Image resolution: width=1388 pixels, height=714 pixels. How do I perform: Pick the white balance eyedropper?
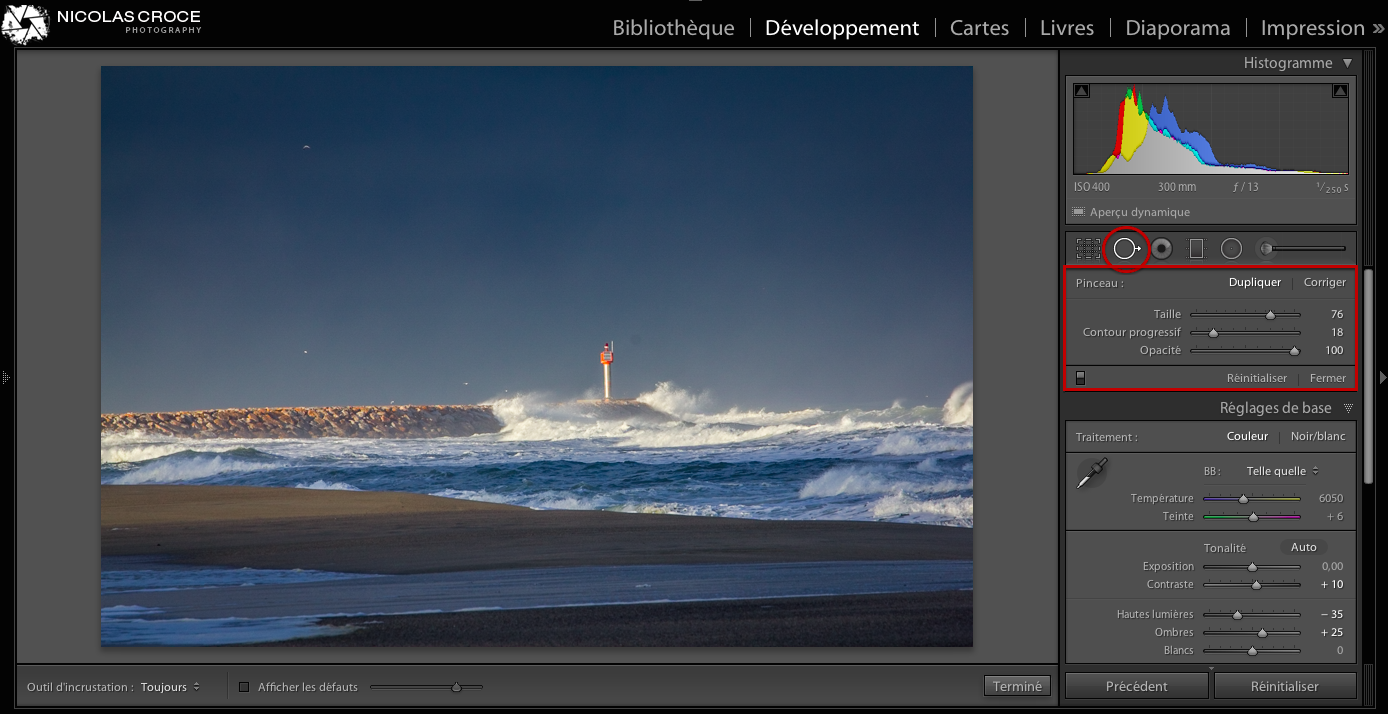[1091, 472]
